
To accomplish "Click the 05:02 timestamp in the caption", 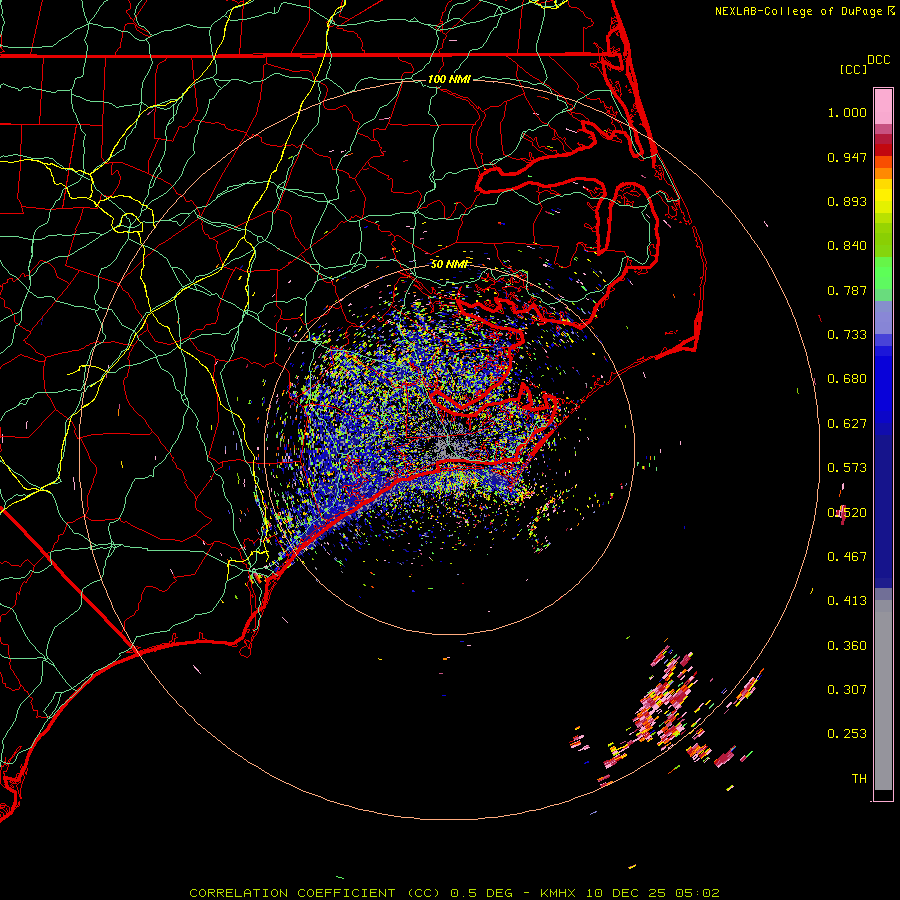I will [x=697, y=893].
